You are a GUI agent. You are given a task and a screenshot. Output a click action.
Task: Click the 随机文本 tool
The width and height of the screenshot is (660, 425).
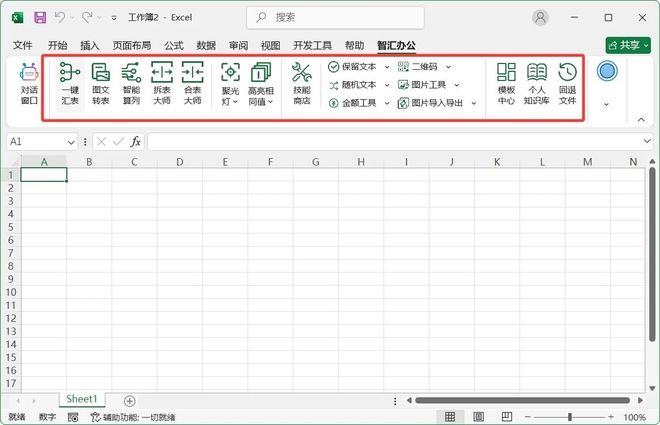tap(352, 85)
